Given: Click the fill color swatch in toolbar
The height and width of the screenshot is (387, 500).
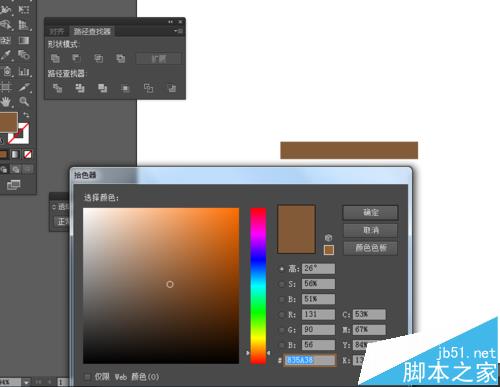Looking at the screenshot, I should pyautogui.click(x=8, y=122).
